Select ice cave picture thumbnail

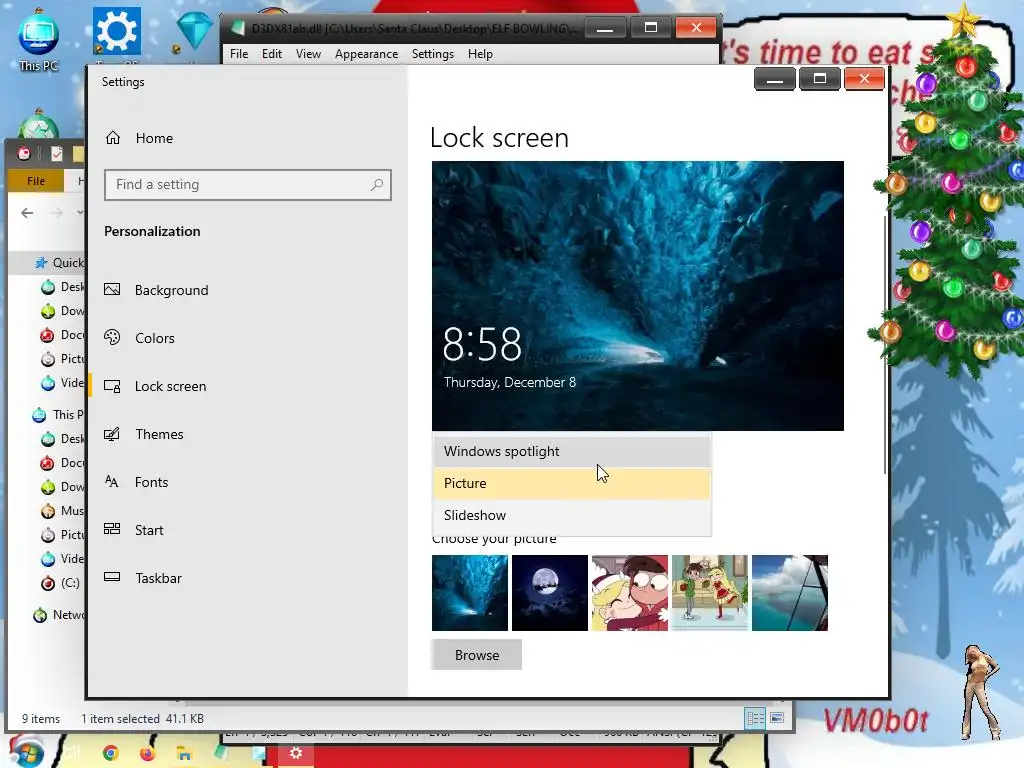click(470, 593)
